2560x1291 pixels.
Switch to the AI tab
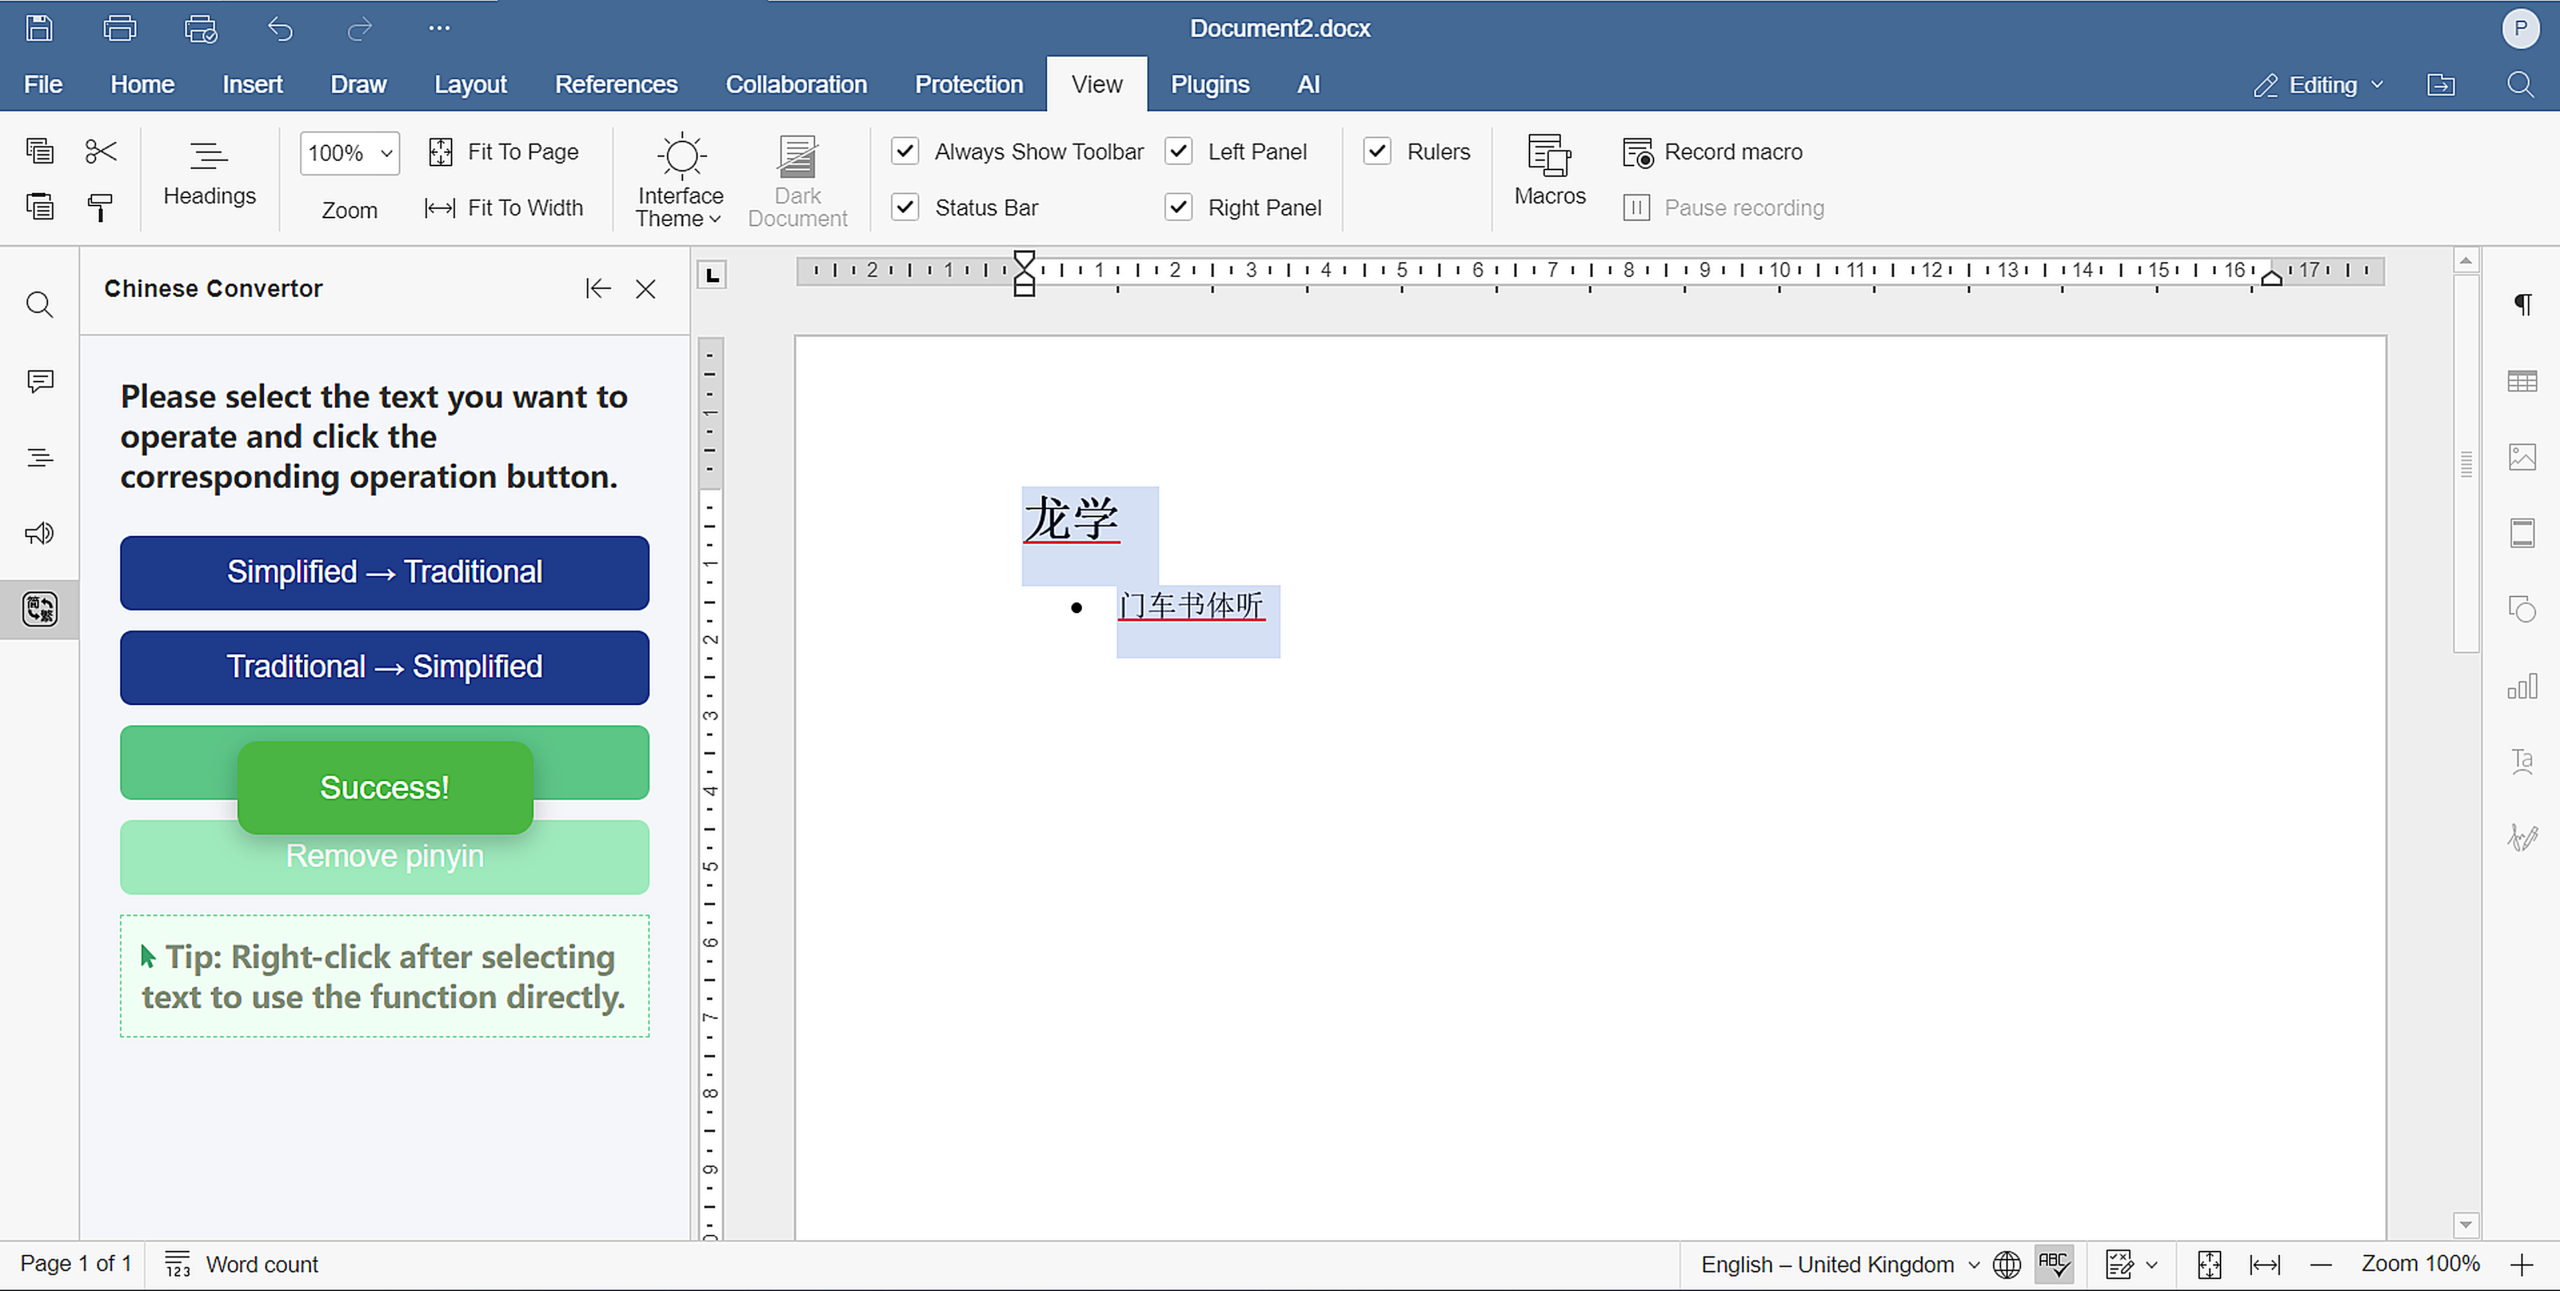click(1308, 85)
